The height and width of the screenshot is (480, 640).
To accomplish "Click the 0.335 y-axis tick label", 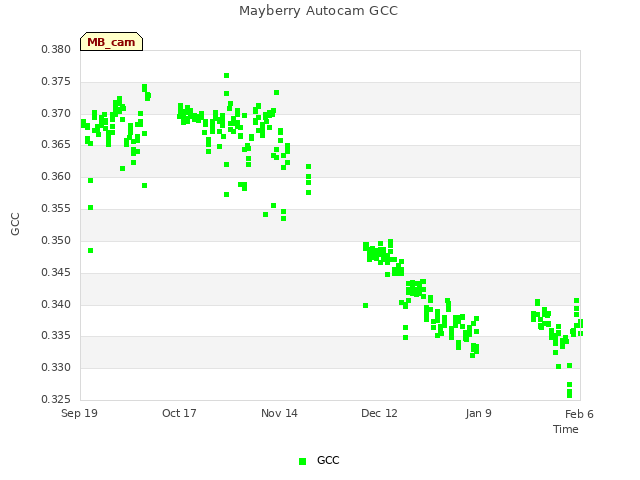I will tap(56, 336).
